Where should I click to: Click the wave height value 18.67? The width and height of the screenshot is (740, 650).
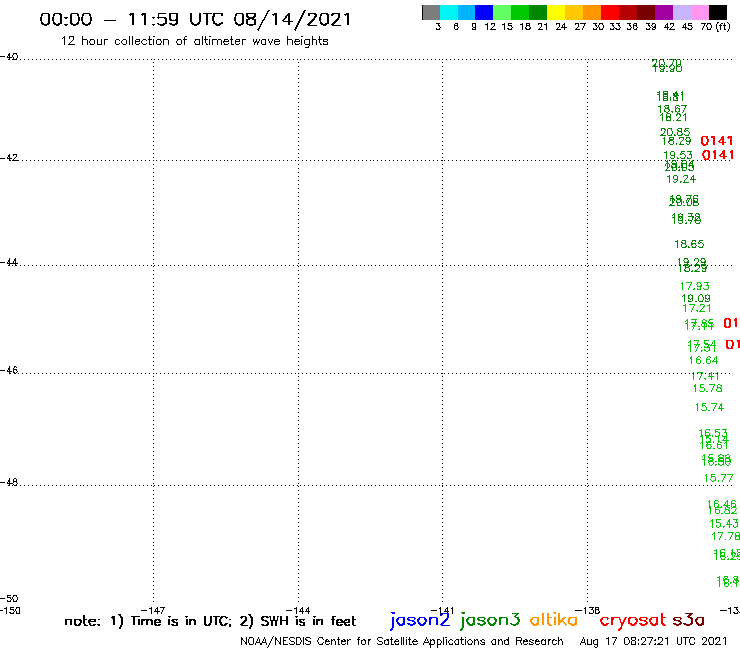(x=672, y=109)
